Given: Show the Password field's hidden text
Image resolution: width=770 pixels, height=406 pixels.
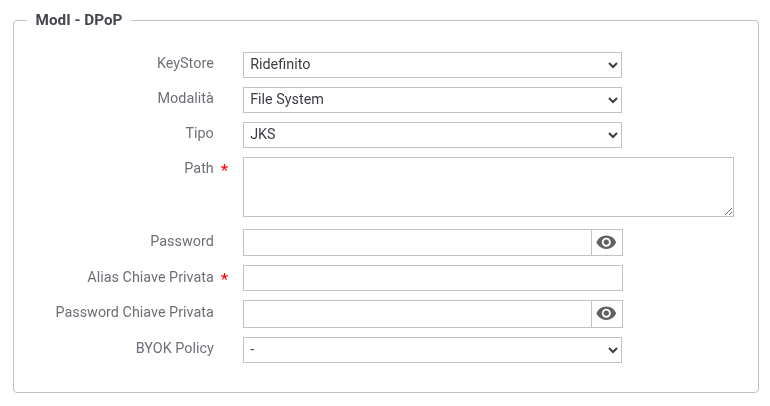Looking at the screenshot, I should [606, 242].
